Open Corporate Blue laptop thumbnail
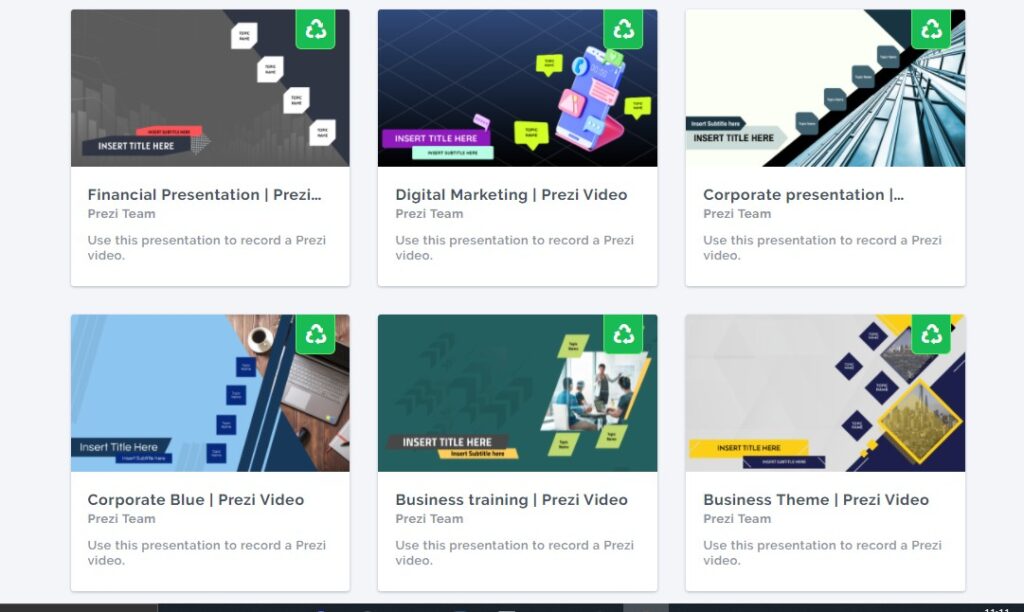This screenshot has height=612, width=1024. click(210, 393)
